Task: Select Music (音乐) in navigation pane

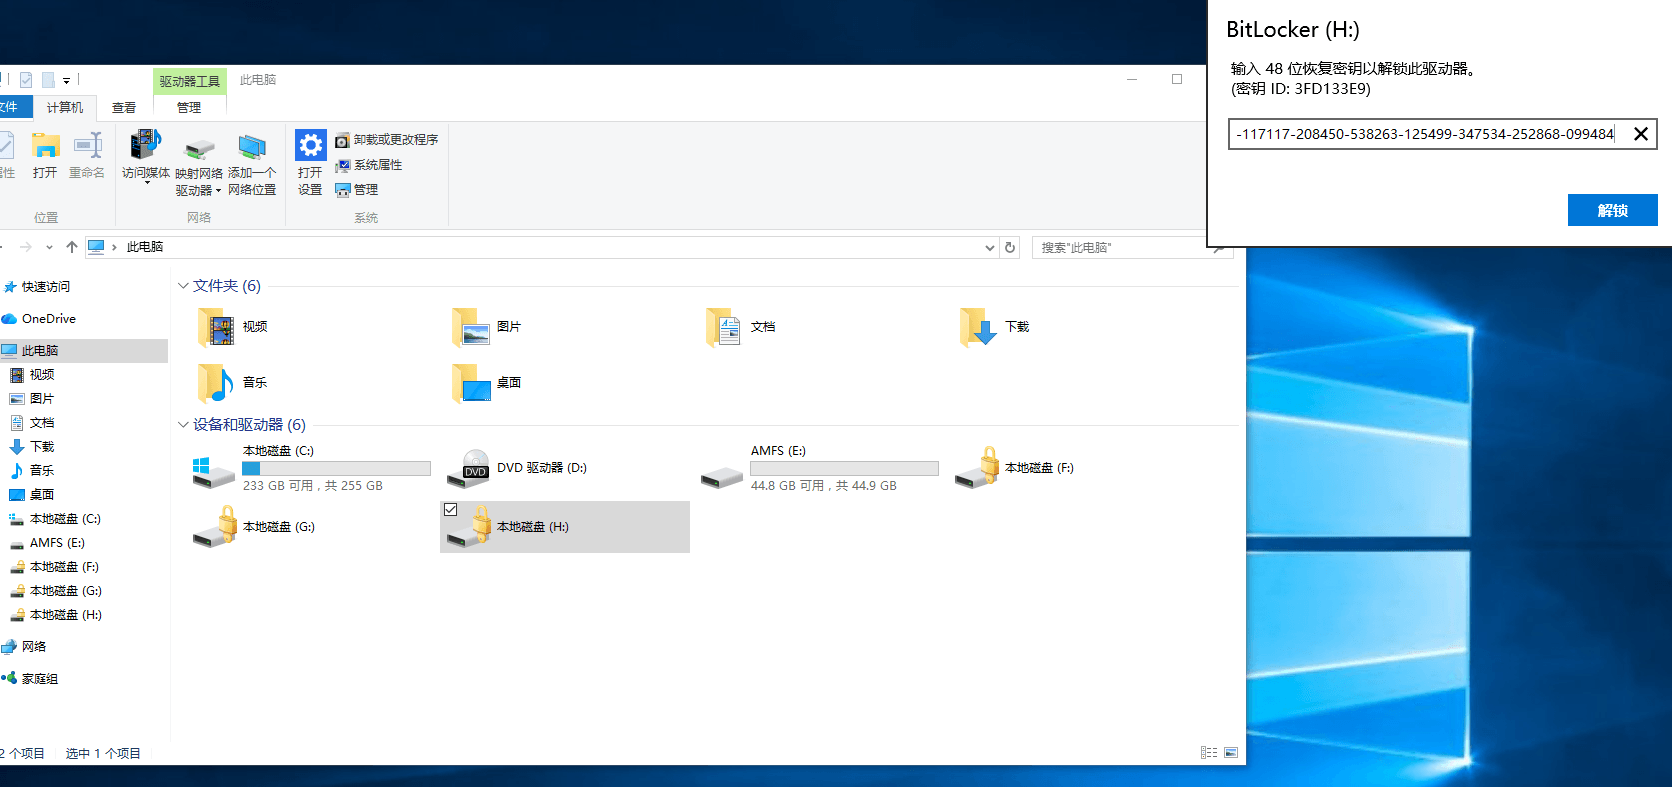Action: click(42, 471)
